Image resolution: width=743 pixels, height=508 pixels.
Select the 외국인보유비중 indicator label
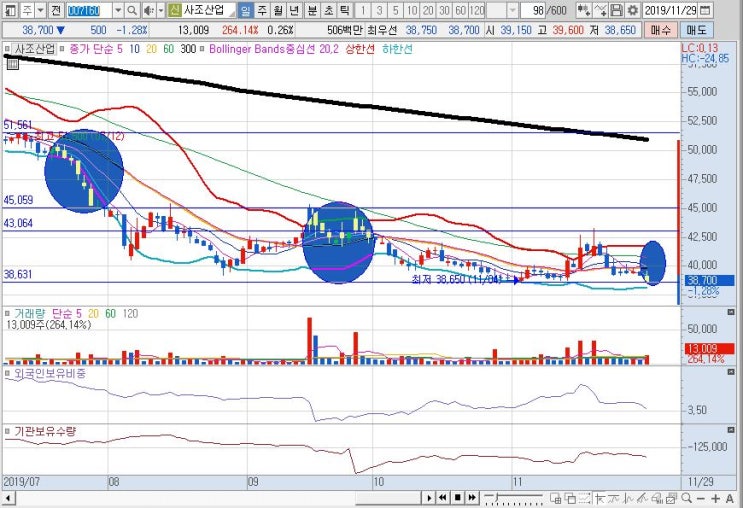coord(50,373)
